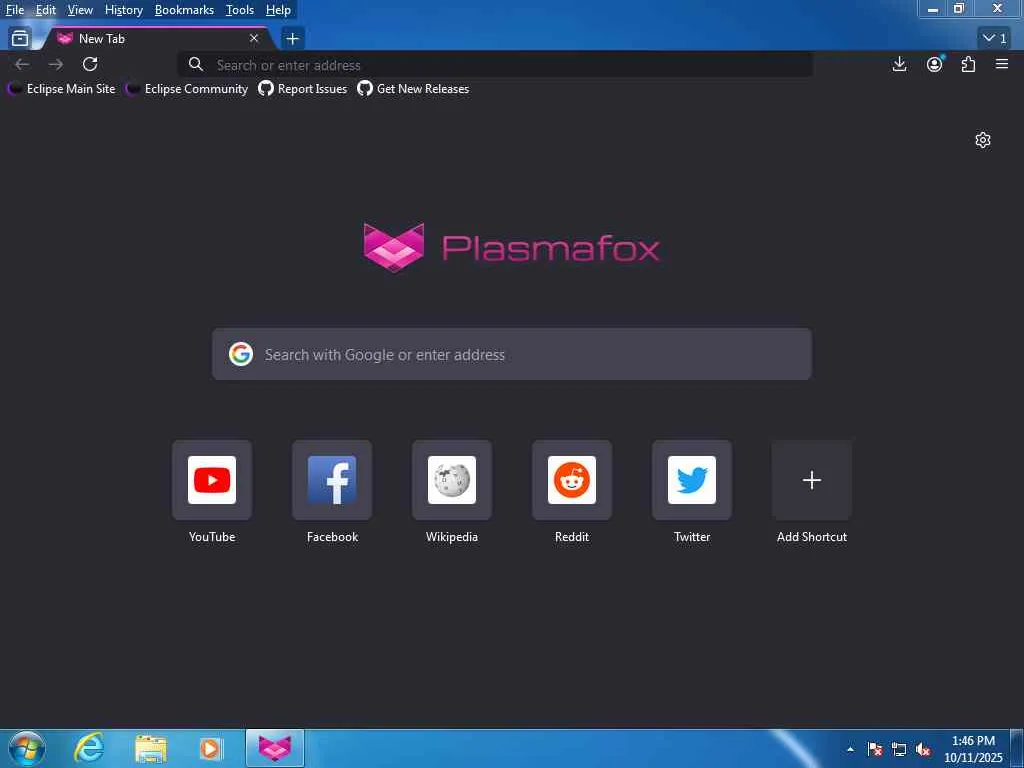
Task: Open the Windows Start button
Action: click(27, 748)
